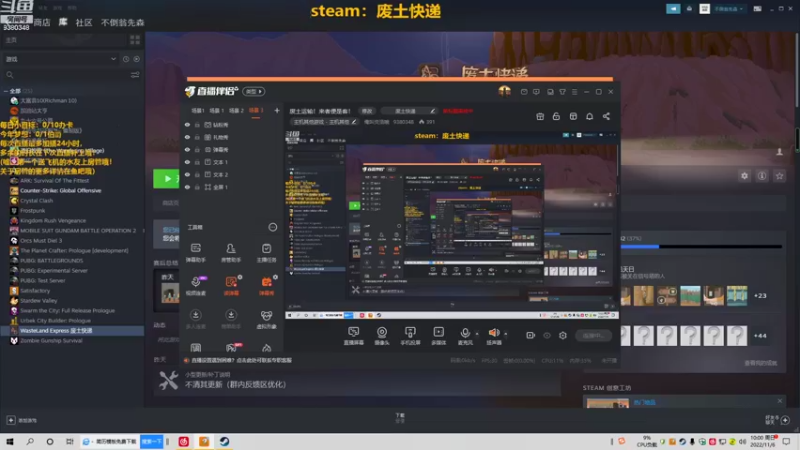Open Steam 社区 tab

pyautogui.click(x=84, y=22)
